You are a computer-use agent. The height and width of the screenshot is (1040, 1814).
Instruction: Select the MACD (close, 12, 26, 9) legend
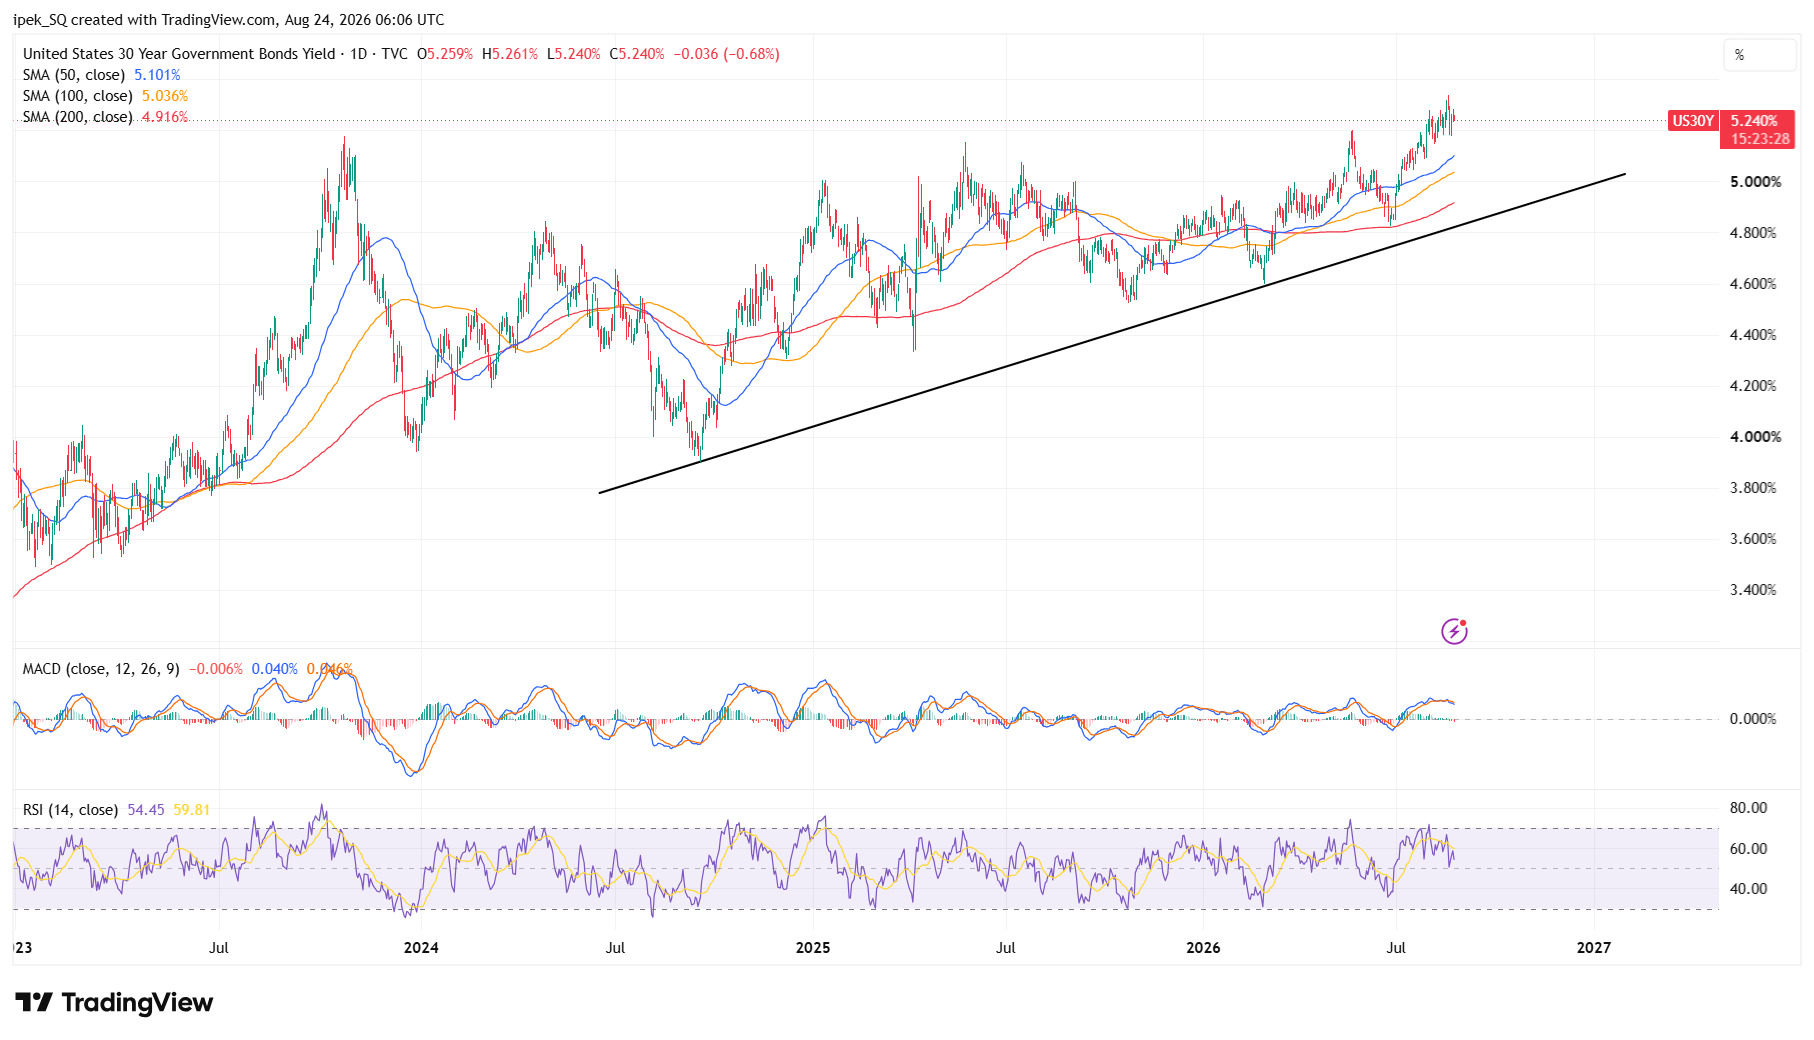pyautogui.click(x=101, y=669)
